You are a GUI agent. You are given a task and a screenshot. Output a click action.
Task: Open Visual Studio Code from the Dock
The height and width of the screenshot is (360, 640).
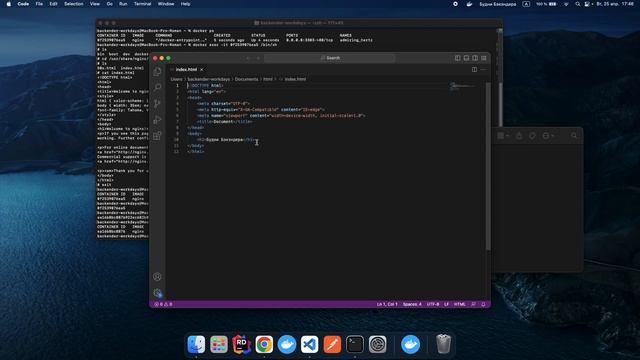tap(309, 344)
